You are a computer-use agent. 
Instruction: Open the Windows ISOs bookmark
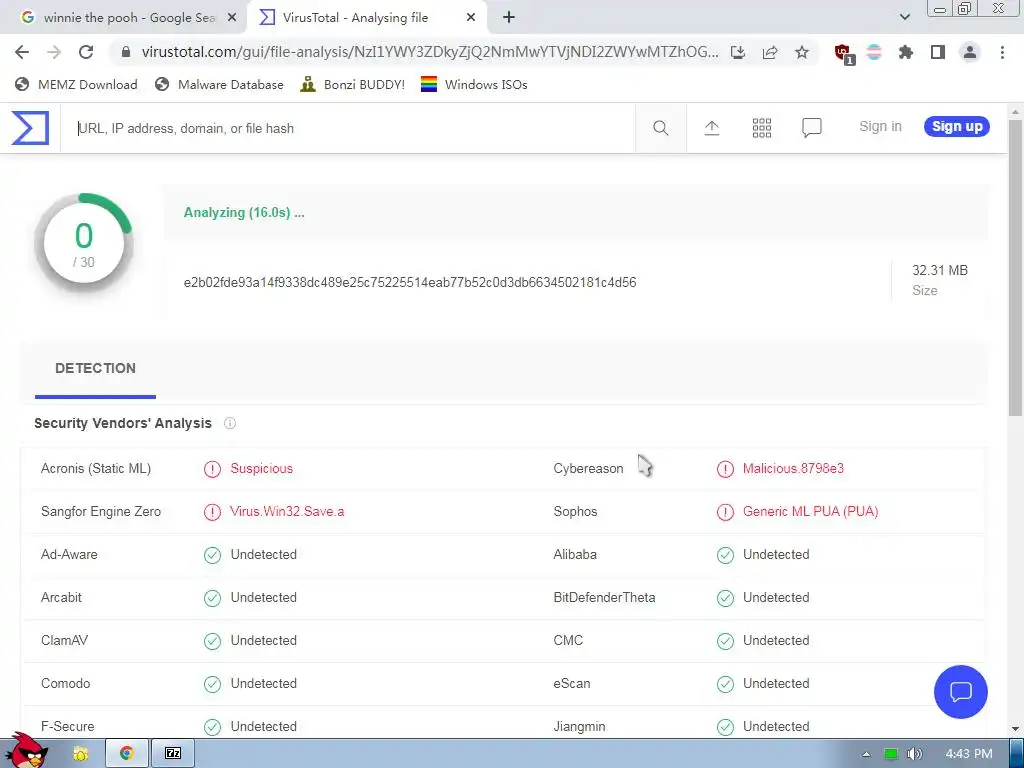(474, 84)
